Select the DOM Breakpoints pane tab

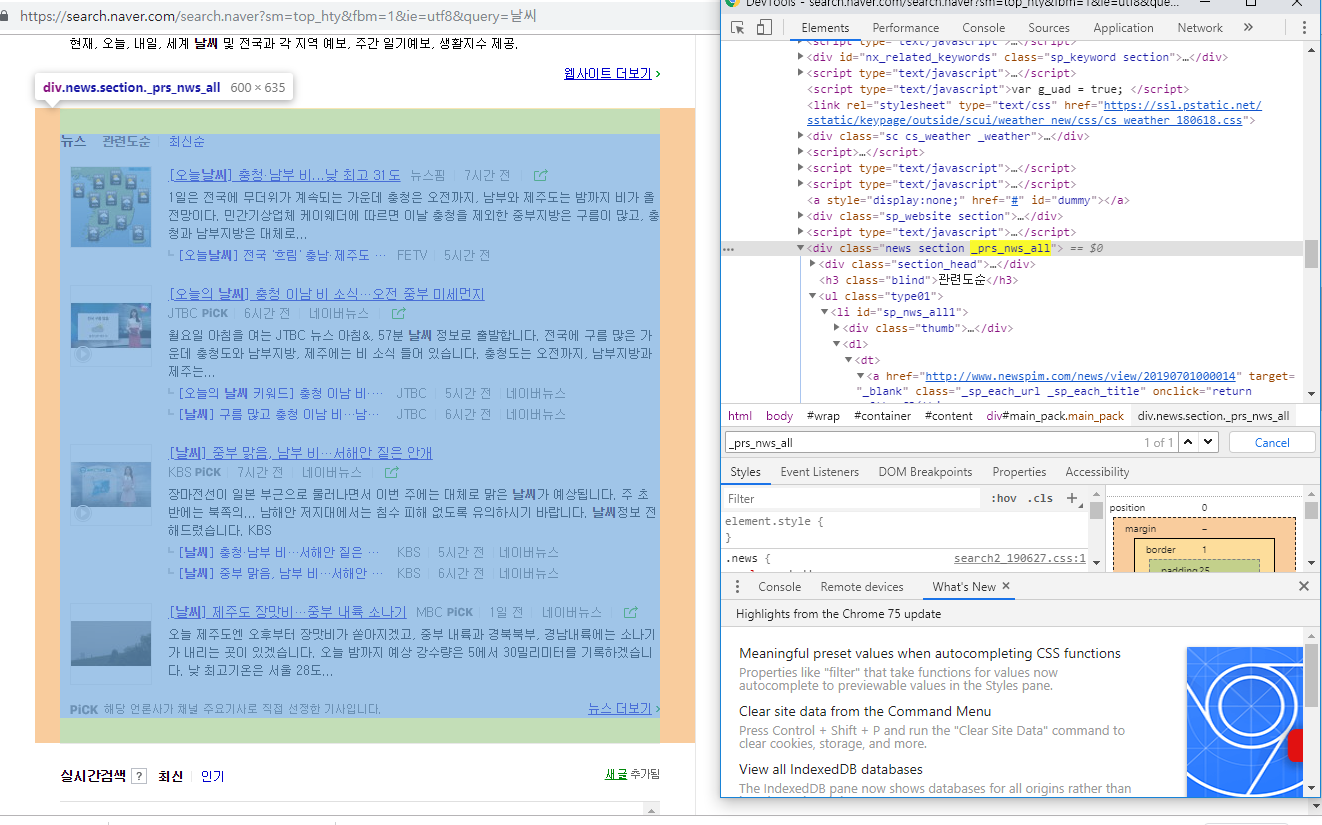(x=925, y=472)
